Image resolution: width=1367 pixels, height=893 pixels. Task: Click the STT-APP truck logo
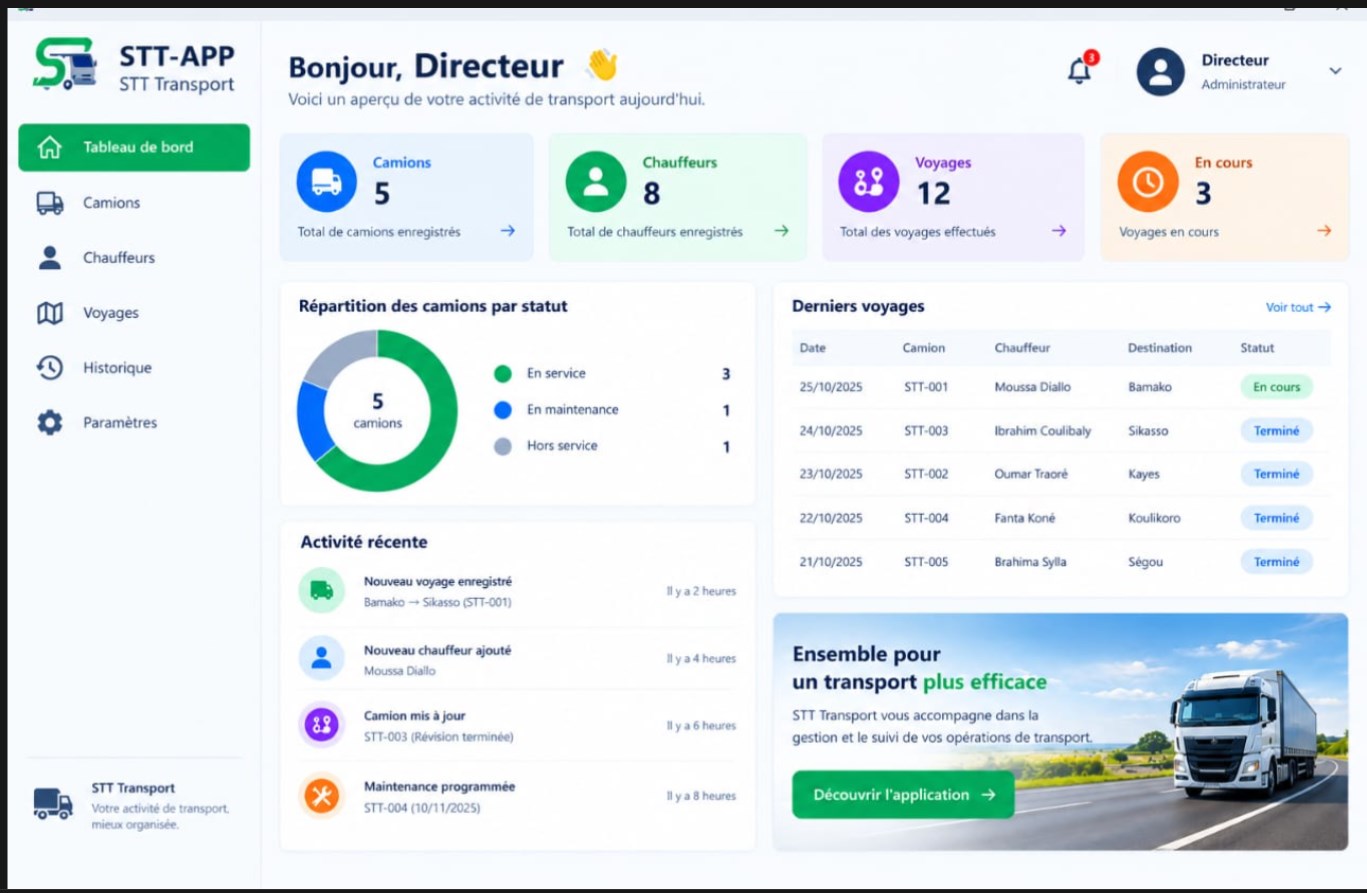(x=65, y=65)
